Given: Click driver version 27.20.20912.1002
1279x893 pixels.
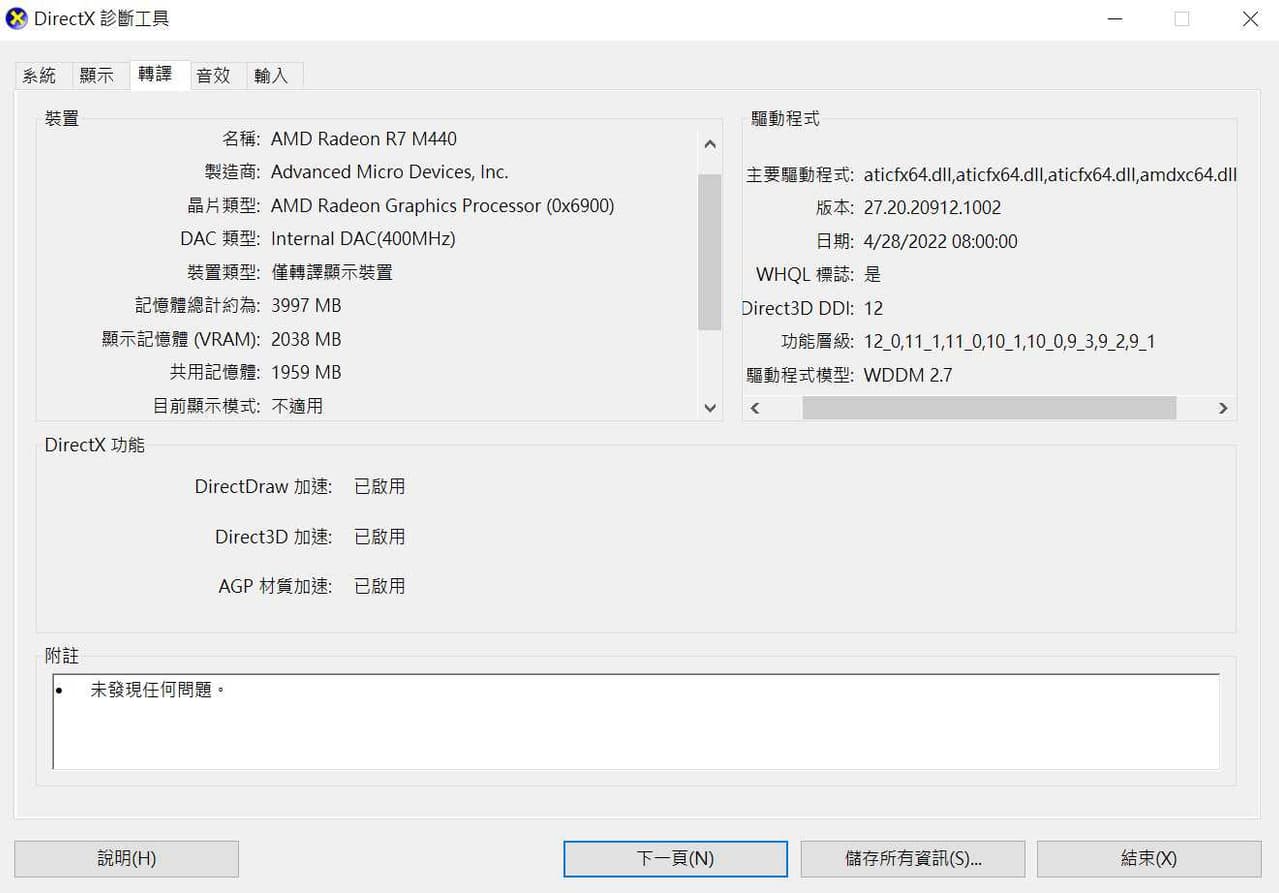Looking at the screenshot, I should click(x=932, y=208).
